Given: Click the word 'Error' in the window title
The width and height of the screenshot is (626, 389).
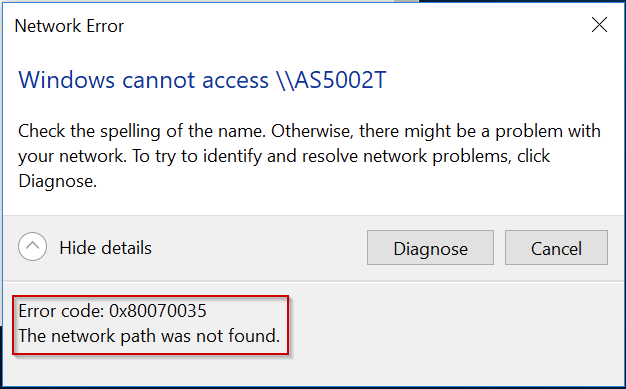Looking at the screenshot, I should tap(105, 26).
